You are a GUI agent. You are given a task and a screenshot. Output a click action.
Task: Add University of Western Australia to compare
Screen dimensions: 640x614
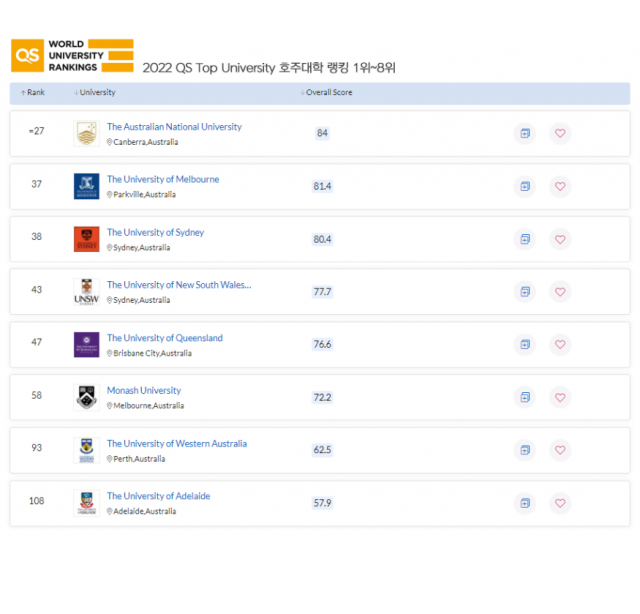(524, 450)
